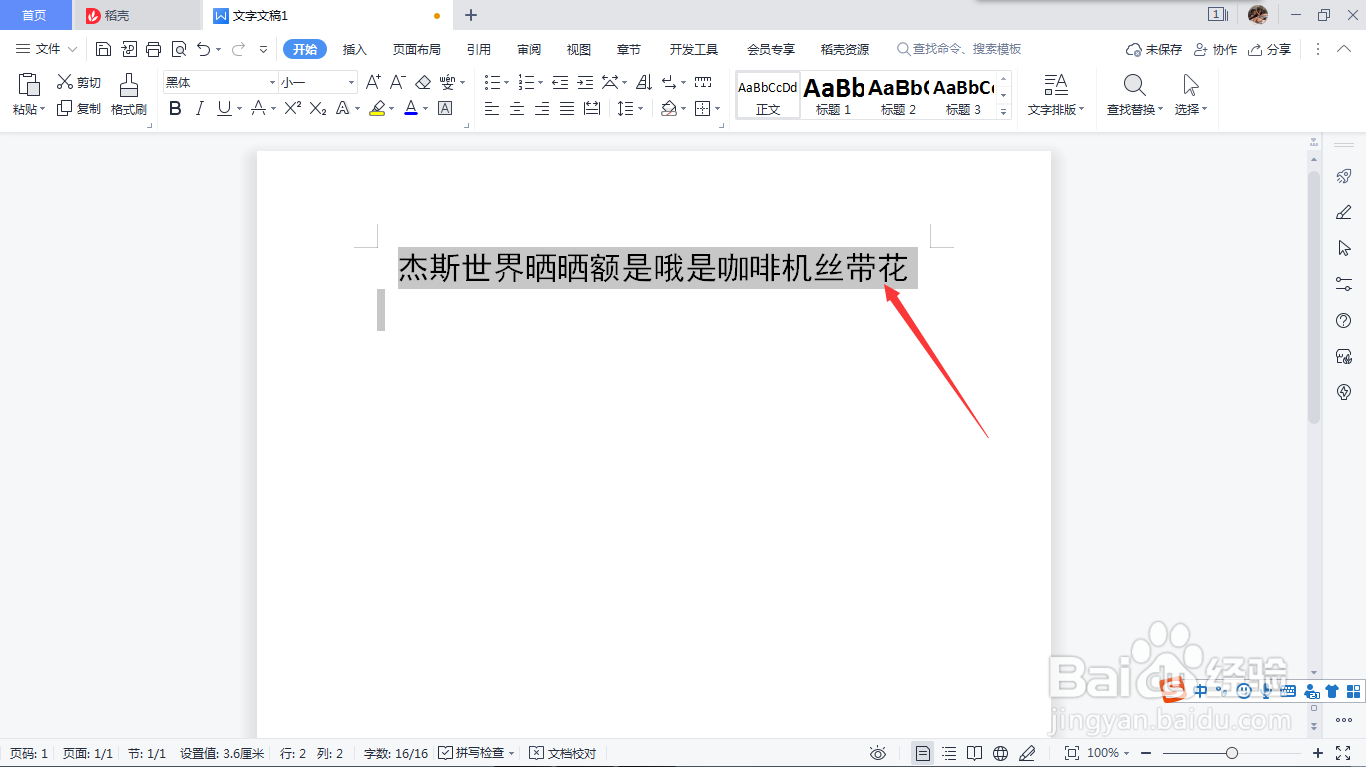Enable spell check in status bar

[474, 753]
